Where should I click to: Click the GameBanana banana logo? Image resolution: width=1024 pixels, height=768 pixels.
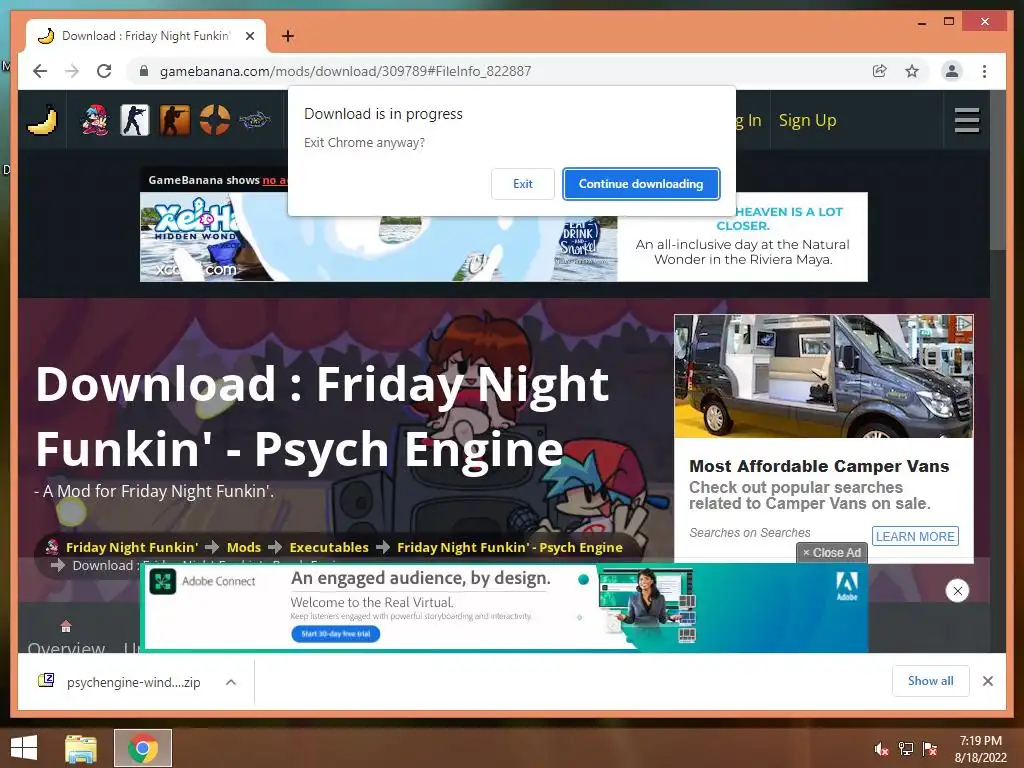(x=42, y=120)
